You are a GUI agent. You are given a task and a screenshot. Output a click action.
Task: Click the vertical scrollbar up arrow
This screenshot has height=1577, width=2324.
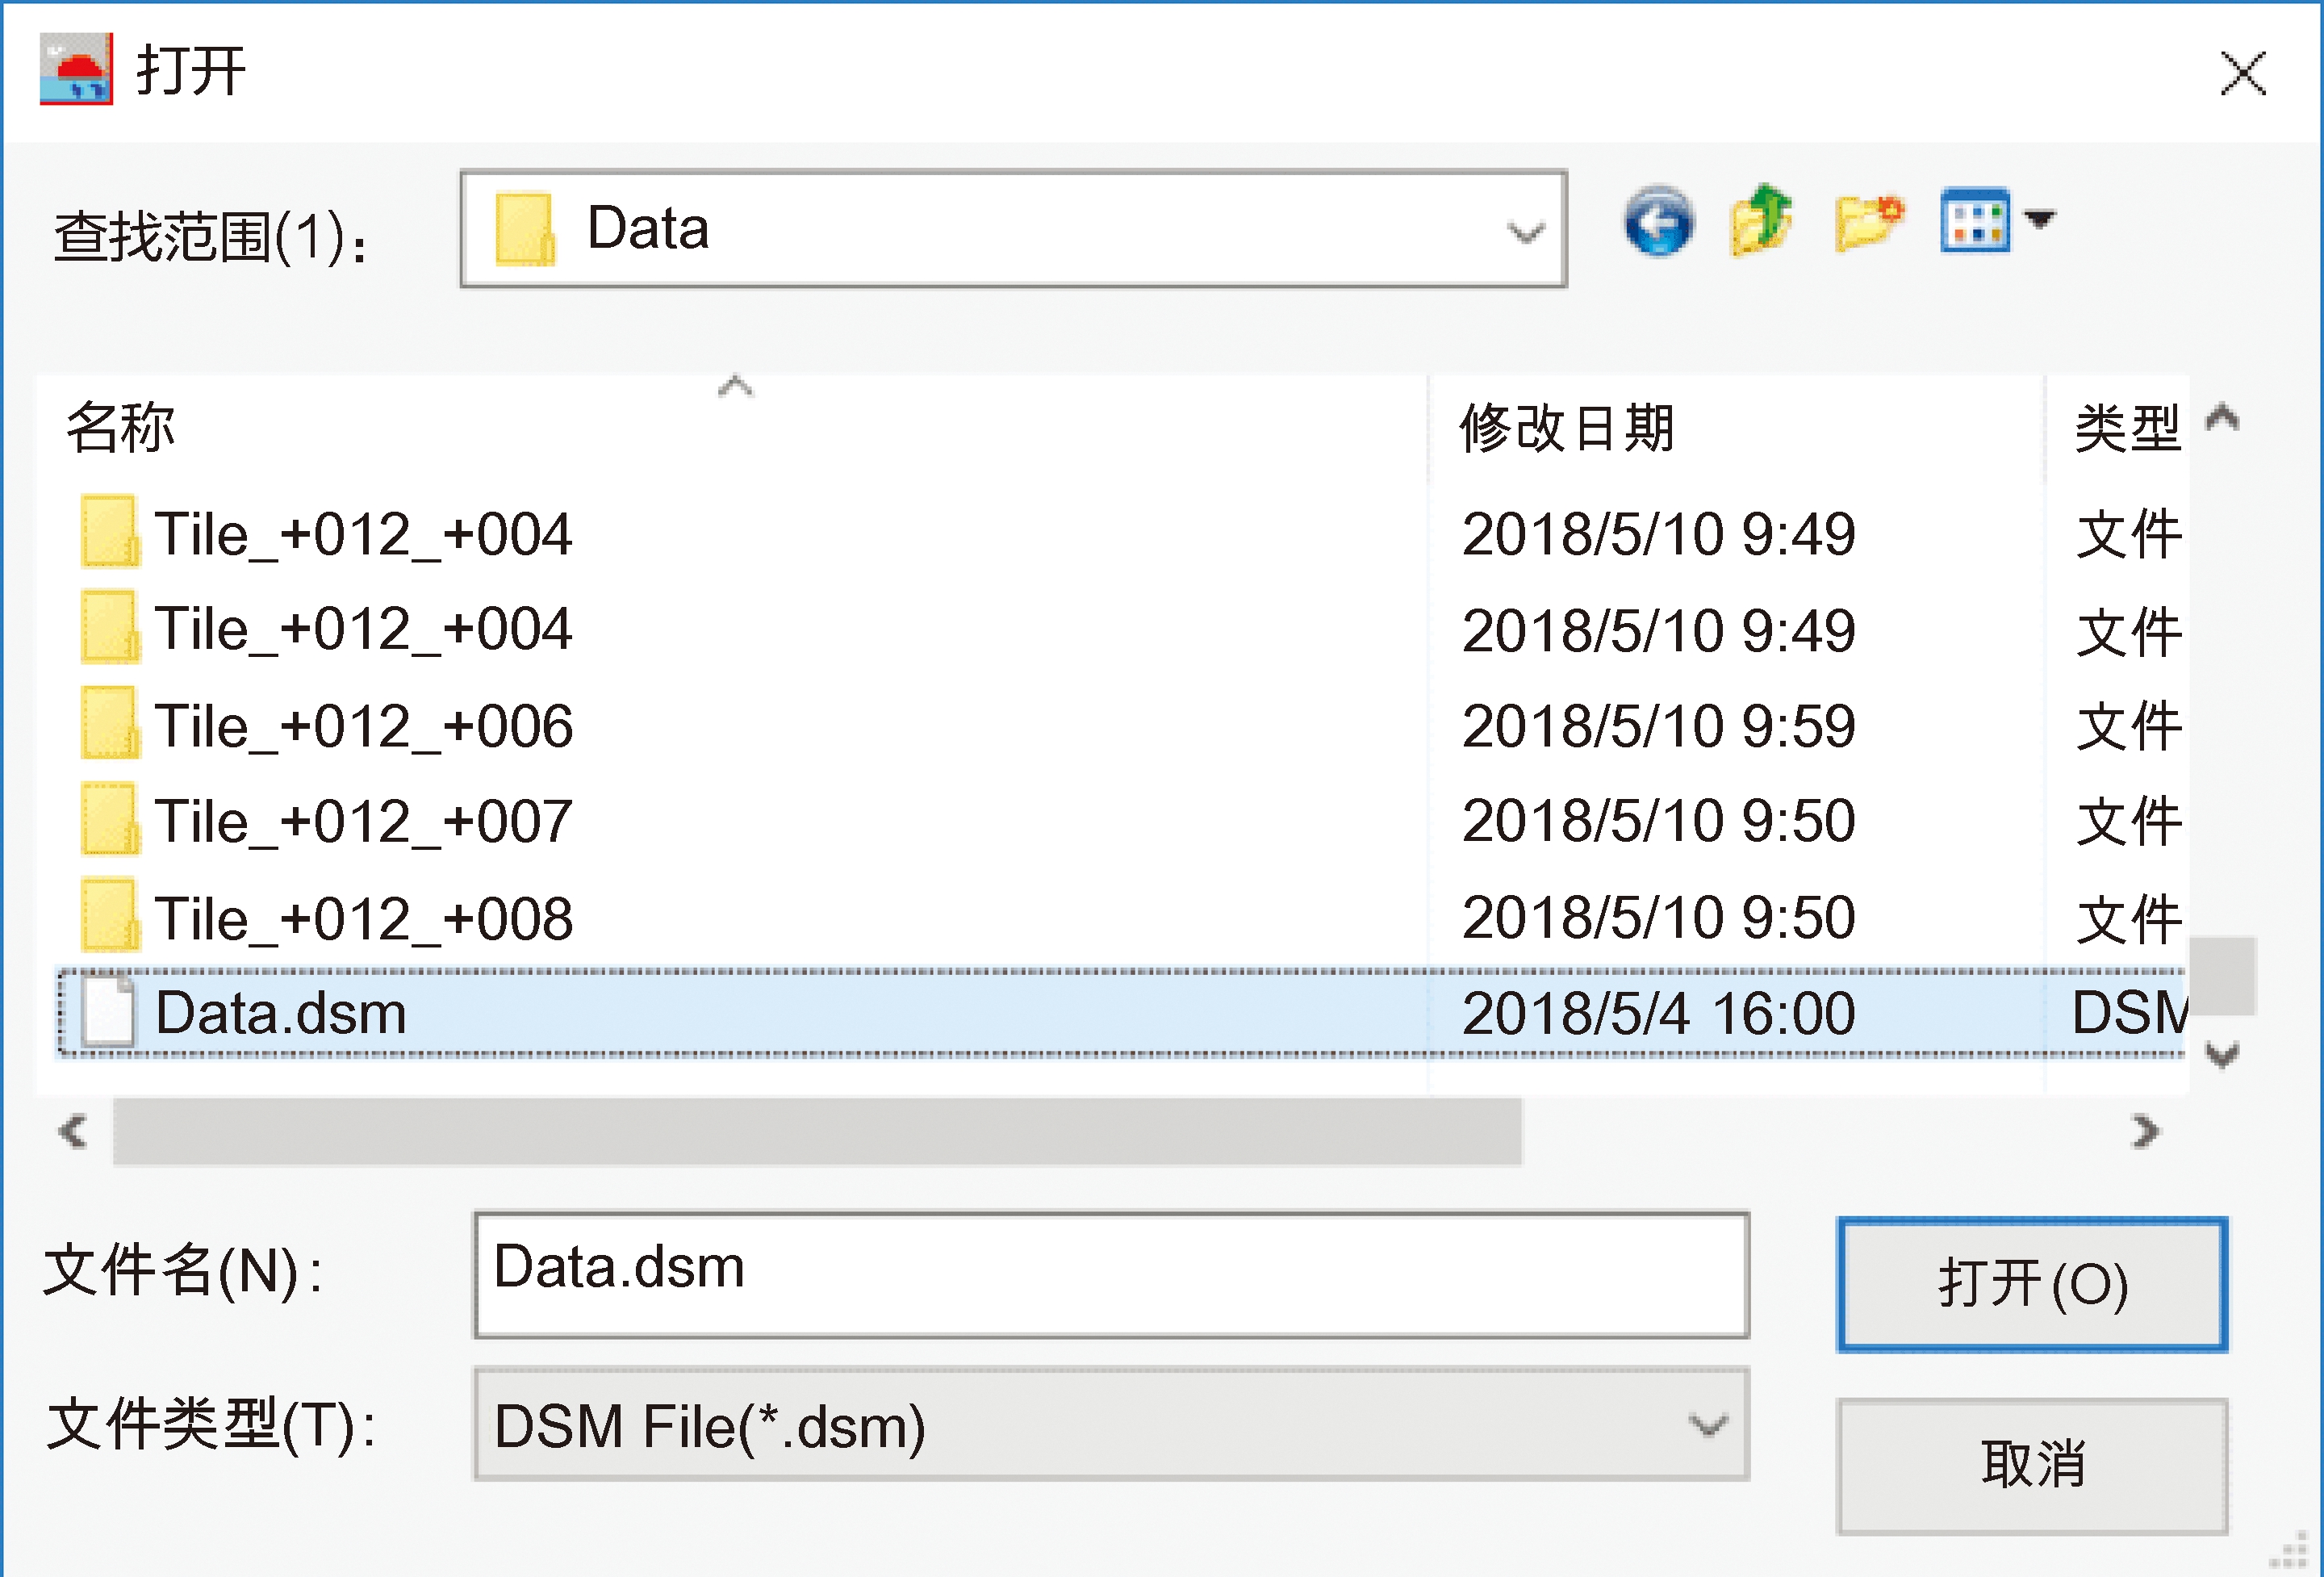(2222, 417)
